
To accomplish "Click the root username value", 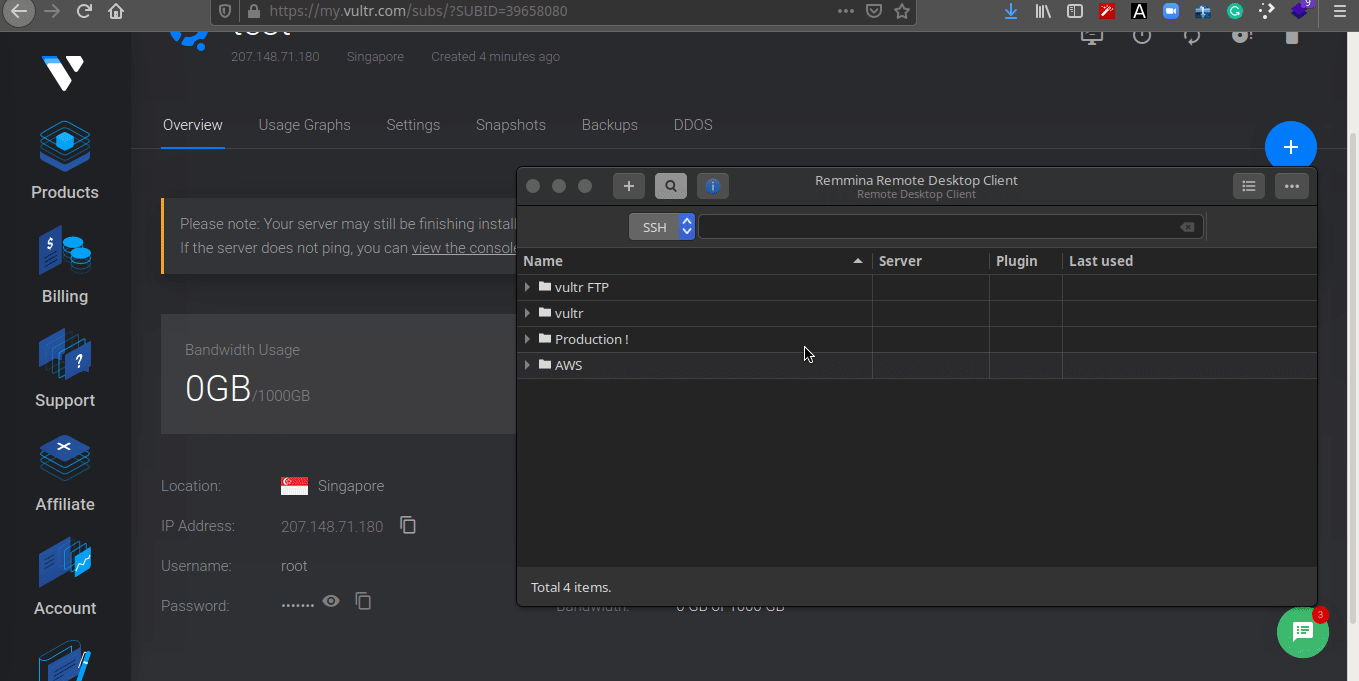I will [x=294, y=566].
